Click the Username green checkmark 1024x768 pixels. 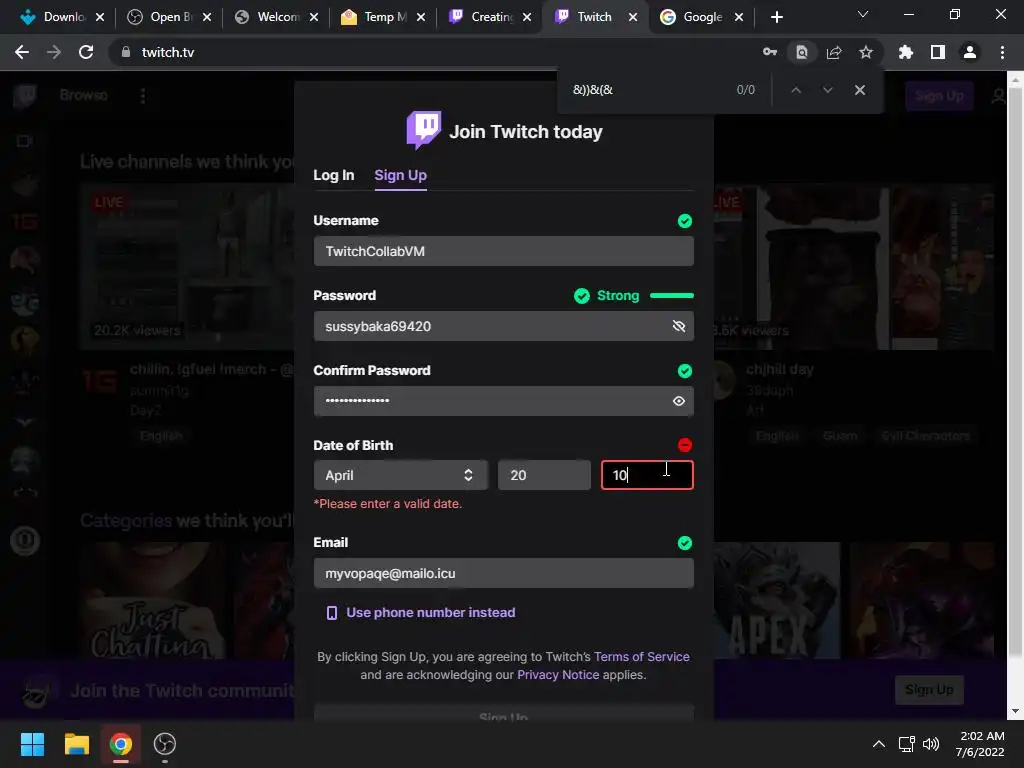(x=685, y=221)
